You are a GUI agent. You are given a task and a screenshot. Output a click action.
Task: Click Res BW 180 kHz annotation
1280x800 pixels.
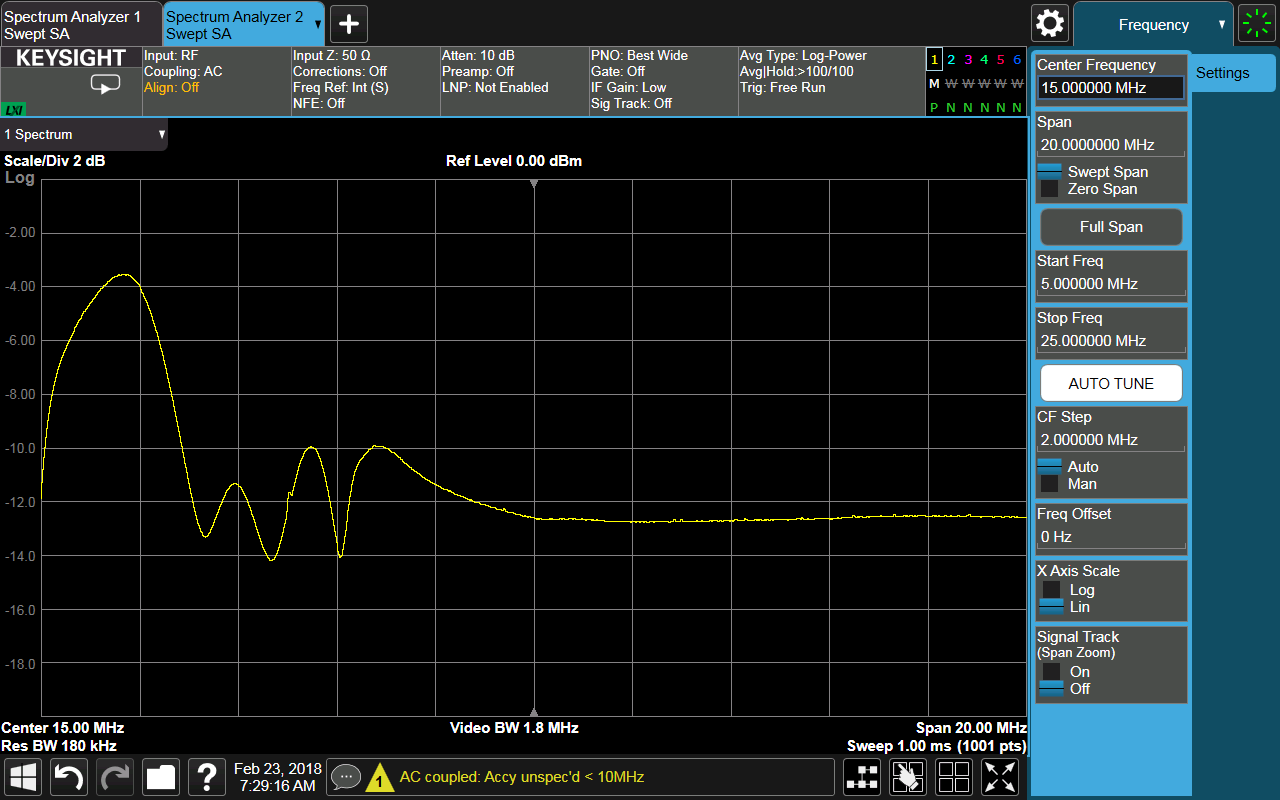[x=59, y=746]
